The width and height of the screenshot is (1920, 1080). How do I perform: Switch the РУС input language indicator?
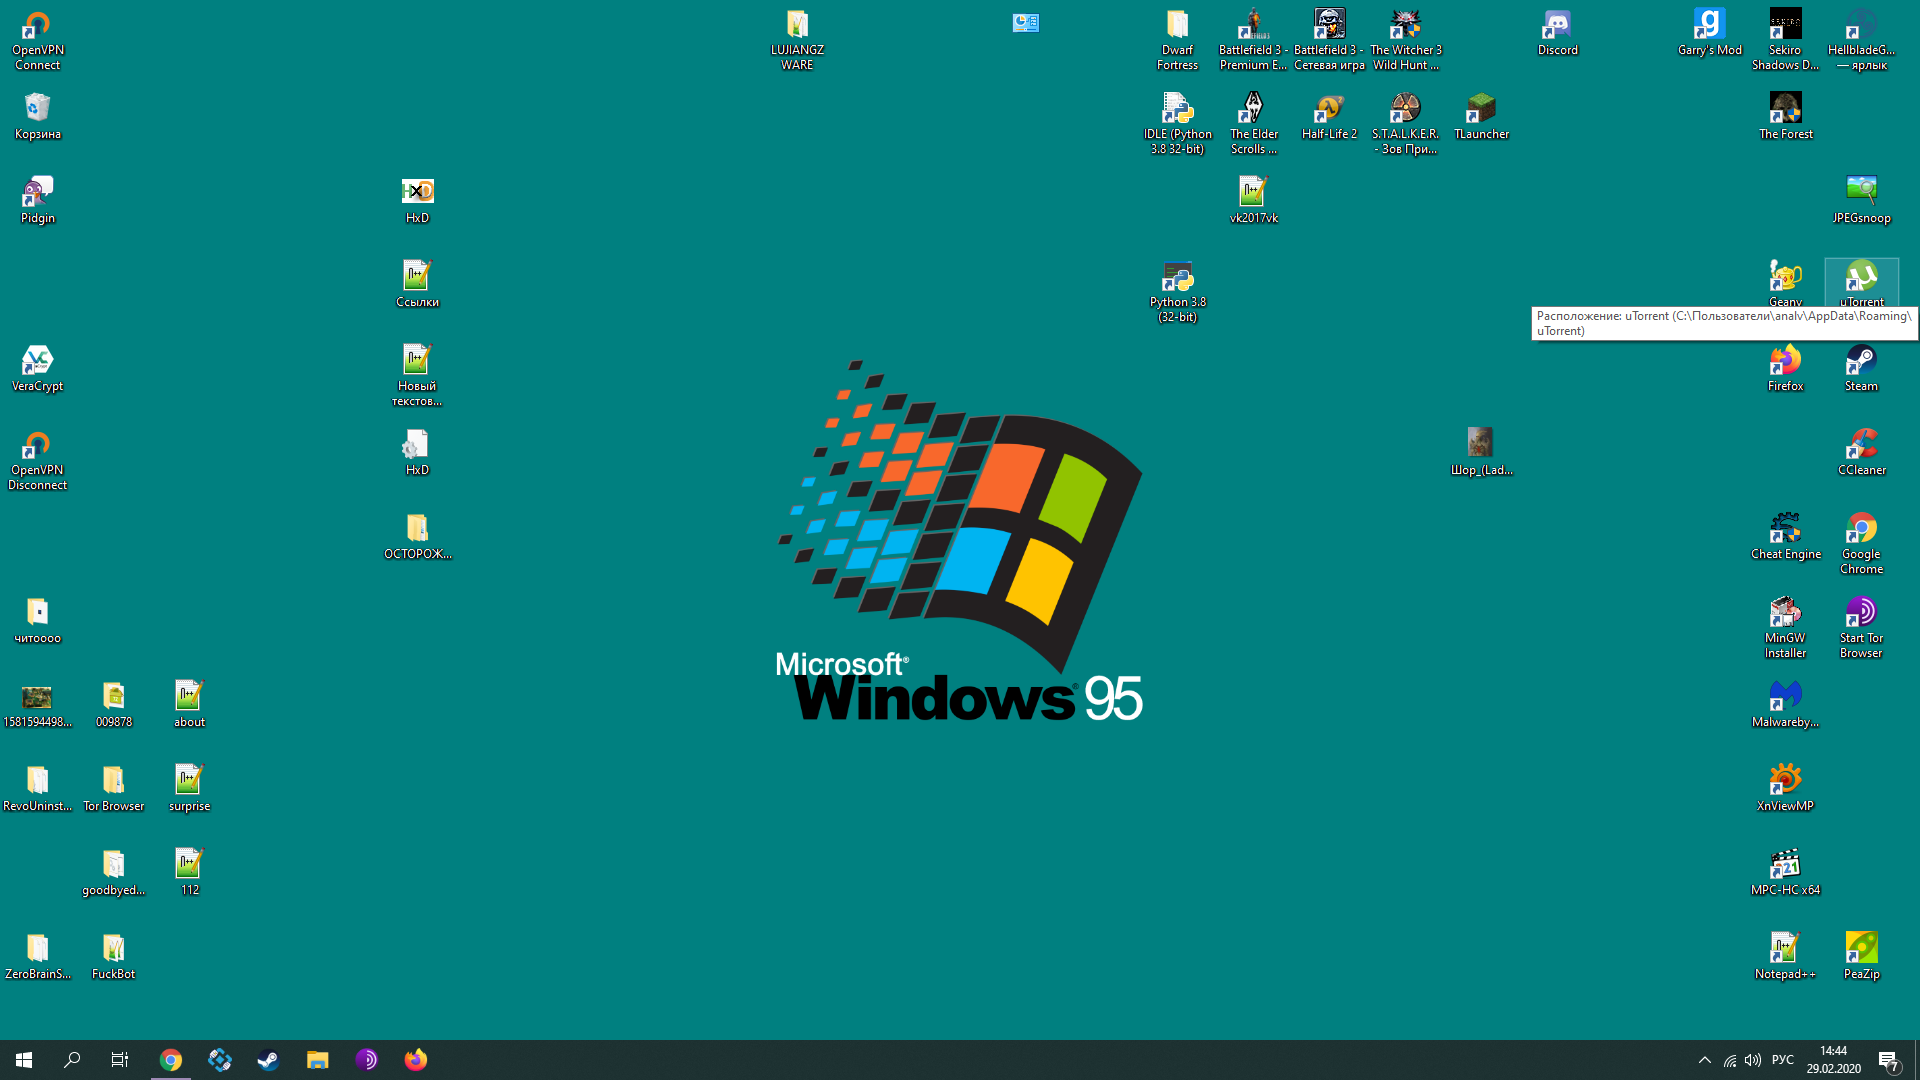click(x=1783, y=1060)
